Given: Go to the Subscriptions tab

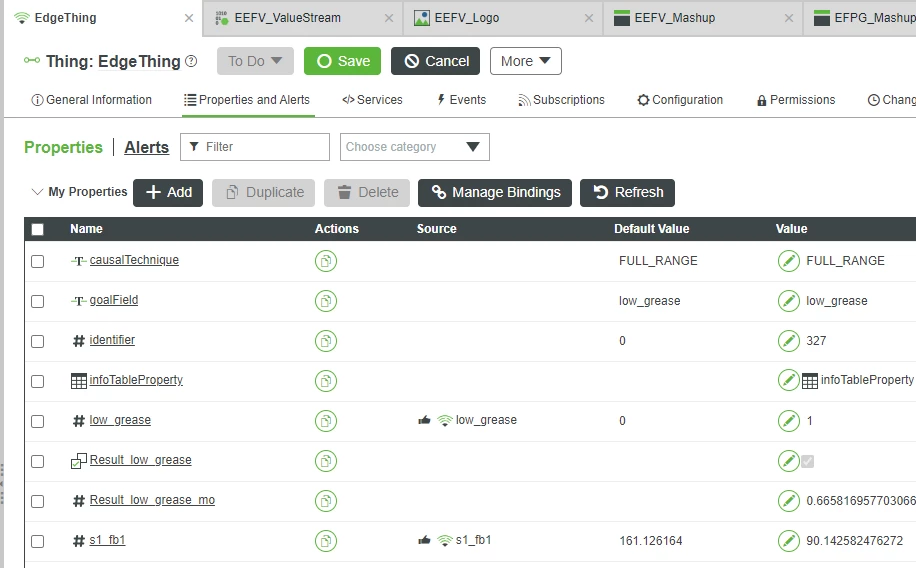Looking at the screenshot, I should [561, 100].
